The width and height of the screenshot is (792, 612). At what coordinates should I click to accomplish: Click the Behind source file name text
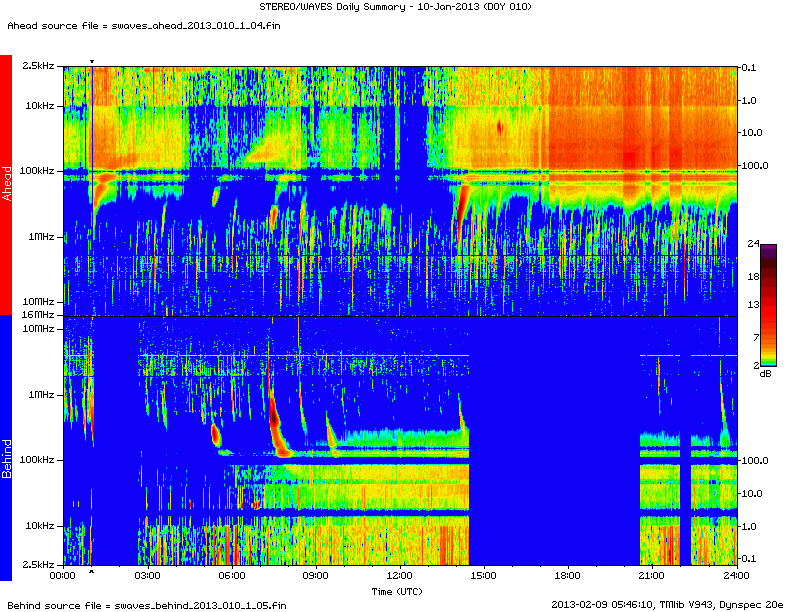(146, 605)
